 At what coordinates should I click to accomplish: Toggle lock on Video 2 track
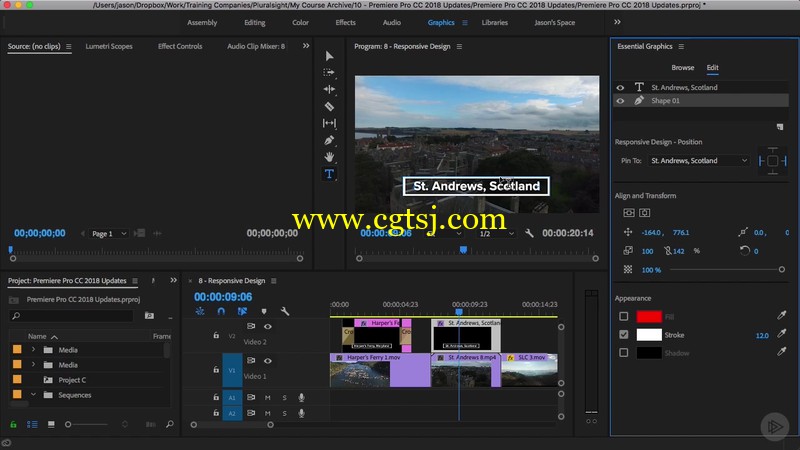coord(216,335)
